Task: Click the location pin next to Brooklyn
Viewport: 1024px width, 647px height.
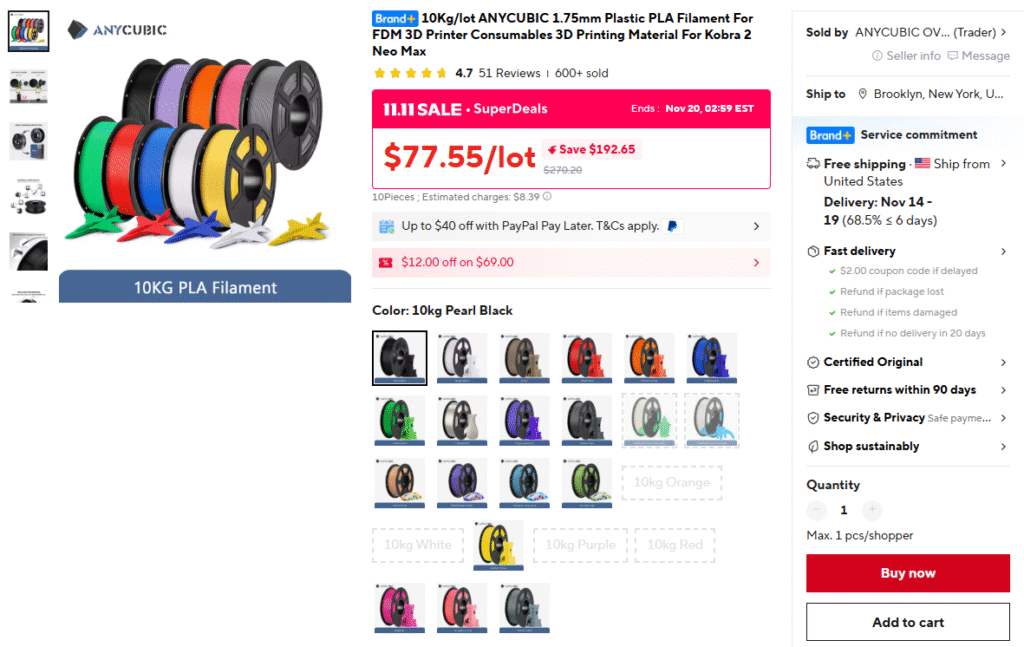Action: click(863, 94)
